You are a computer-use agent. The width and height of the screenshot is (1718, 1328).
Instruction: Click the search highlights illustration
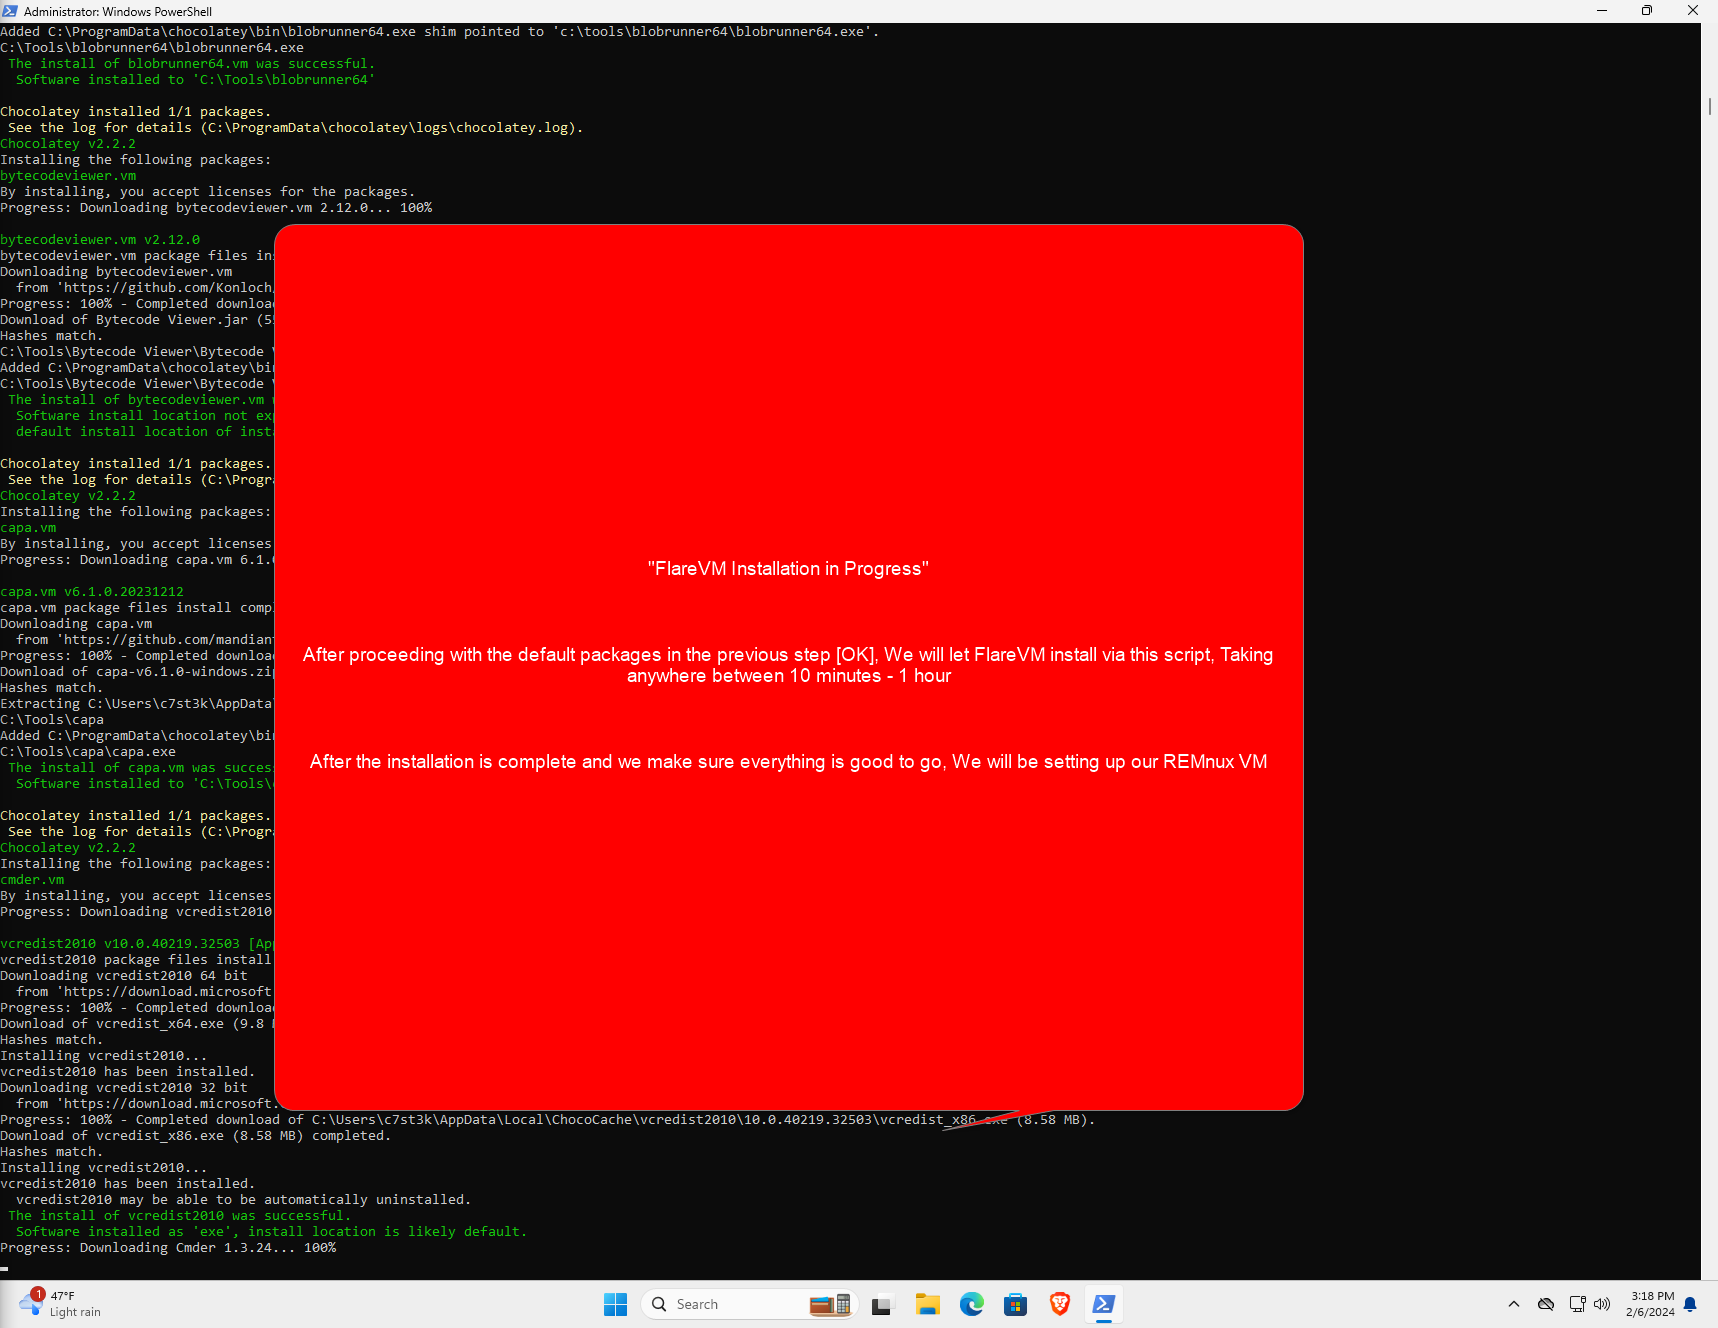pos(830,1304)
